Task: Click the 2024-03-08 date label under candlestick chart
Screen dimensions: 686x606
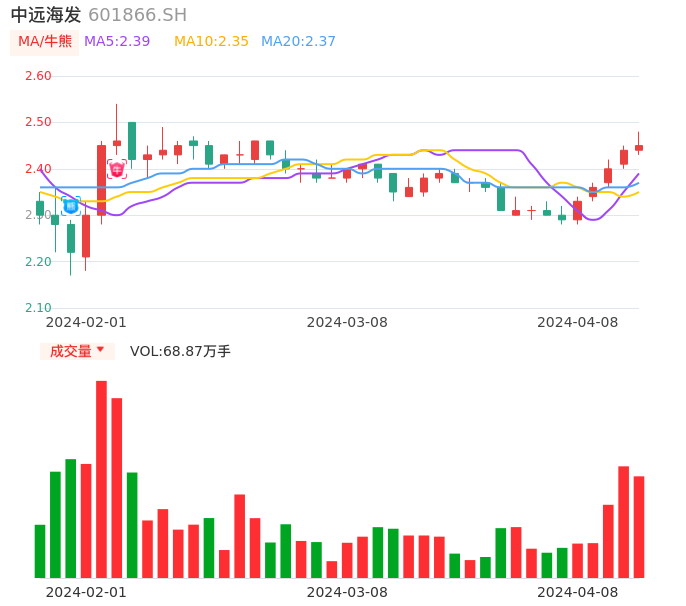Action: (347, 322)
